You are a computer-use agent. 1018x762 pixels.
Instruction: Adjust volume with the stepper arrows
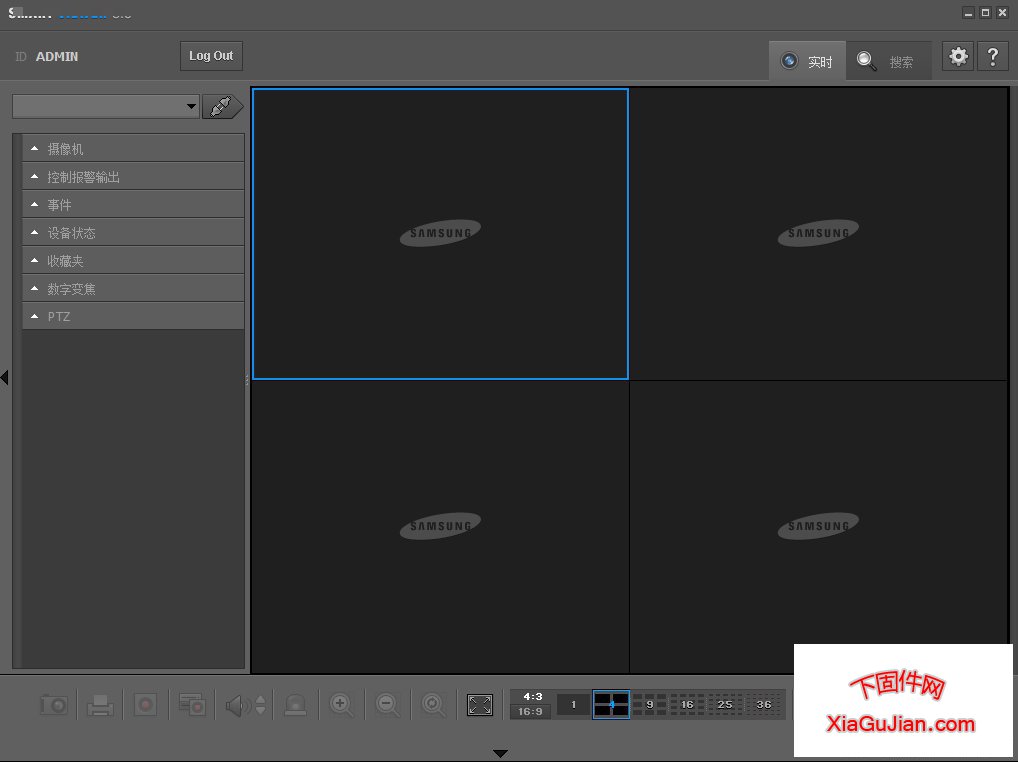pos(260,706)
